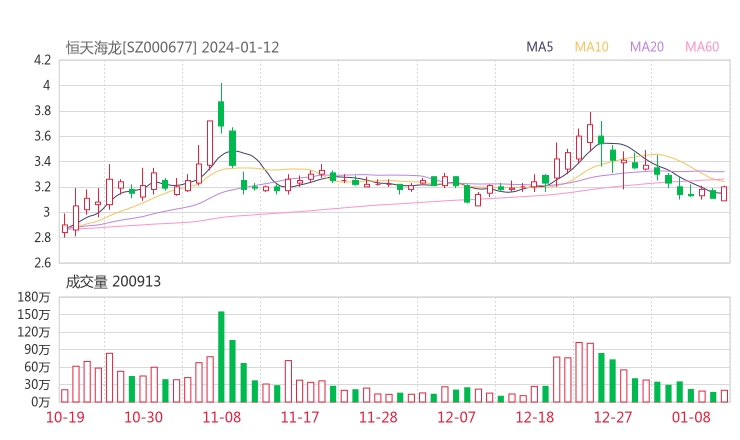Viewport: 740px width, 440px height.
Task: Click the 10-30 date axis label
Action: coord(143,417)
